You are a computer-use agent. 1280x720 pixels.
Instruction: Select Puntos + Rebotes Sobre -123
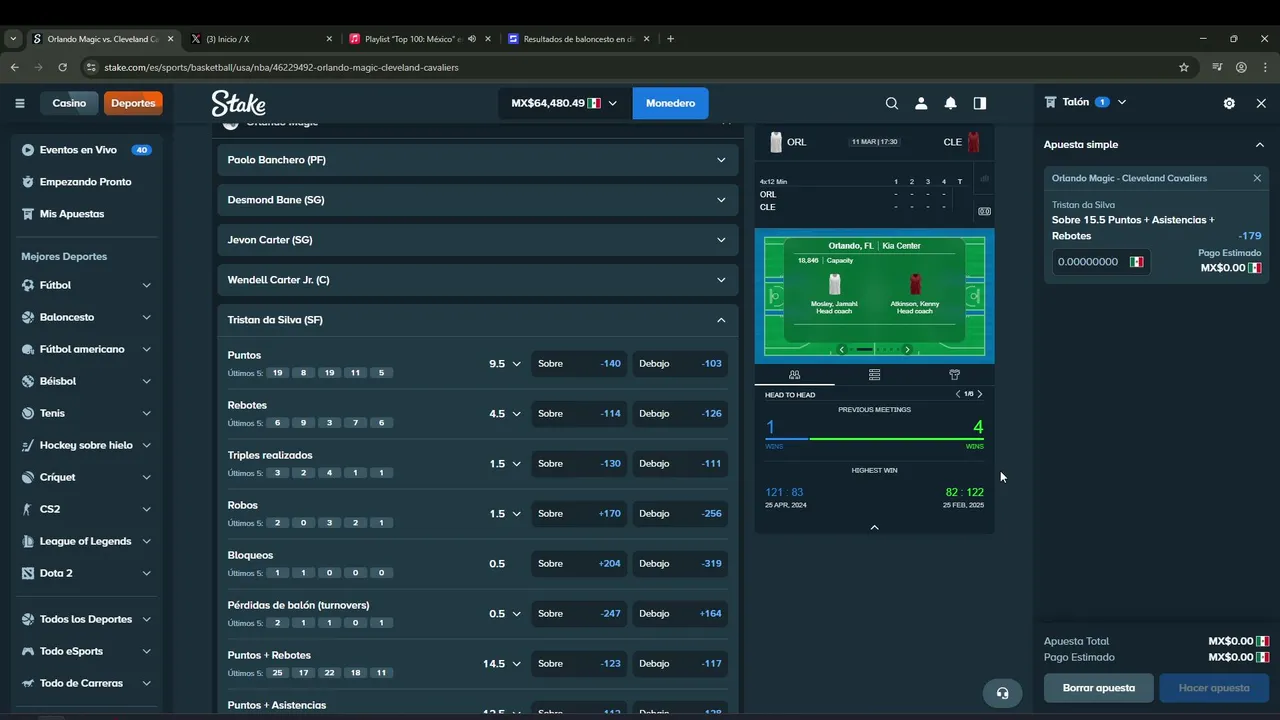(579, 664)
